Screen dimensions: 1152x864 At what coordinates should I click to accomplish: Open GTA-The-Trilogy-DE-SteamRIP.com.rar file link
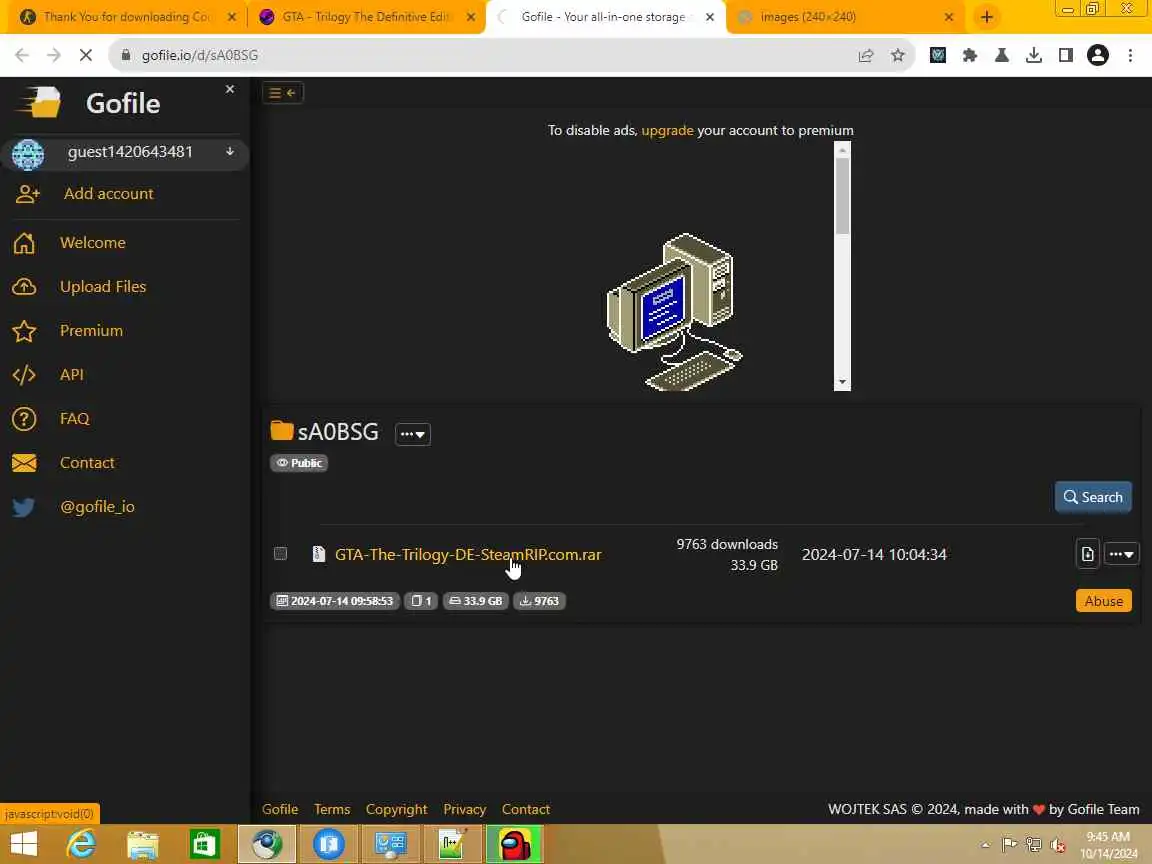(468, 555)
